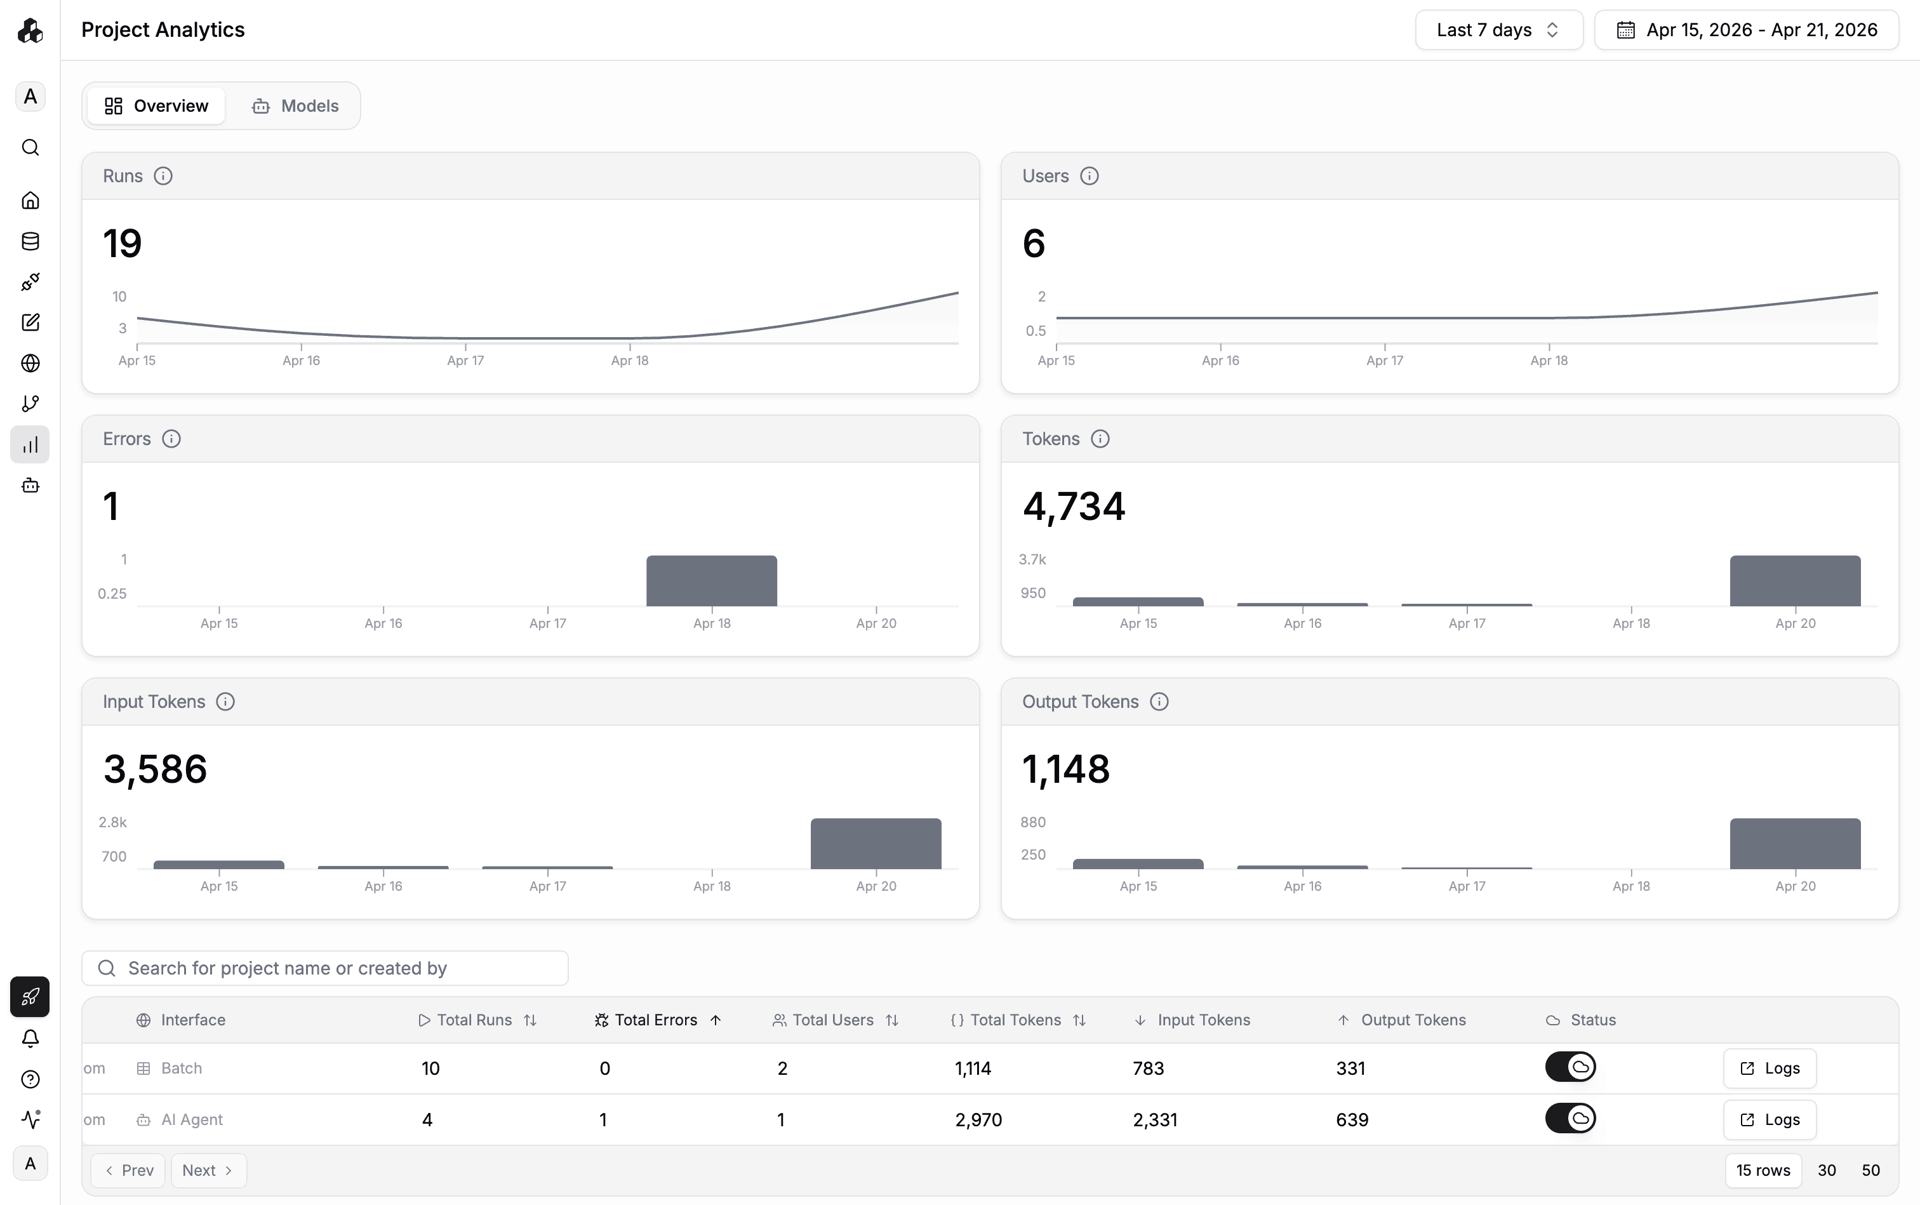Open the database icon in sidebar

(x=30, y=241)
